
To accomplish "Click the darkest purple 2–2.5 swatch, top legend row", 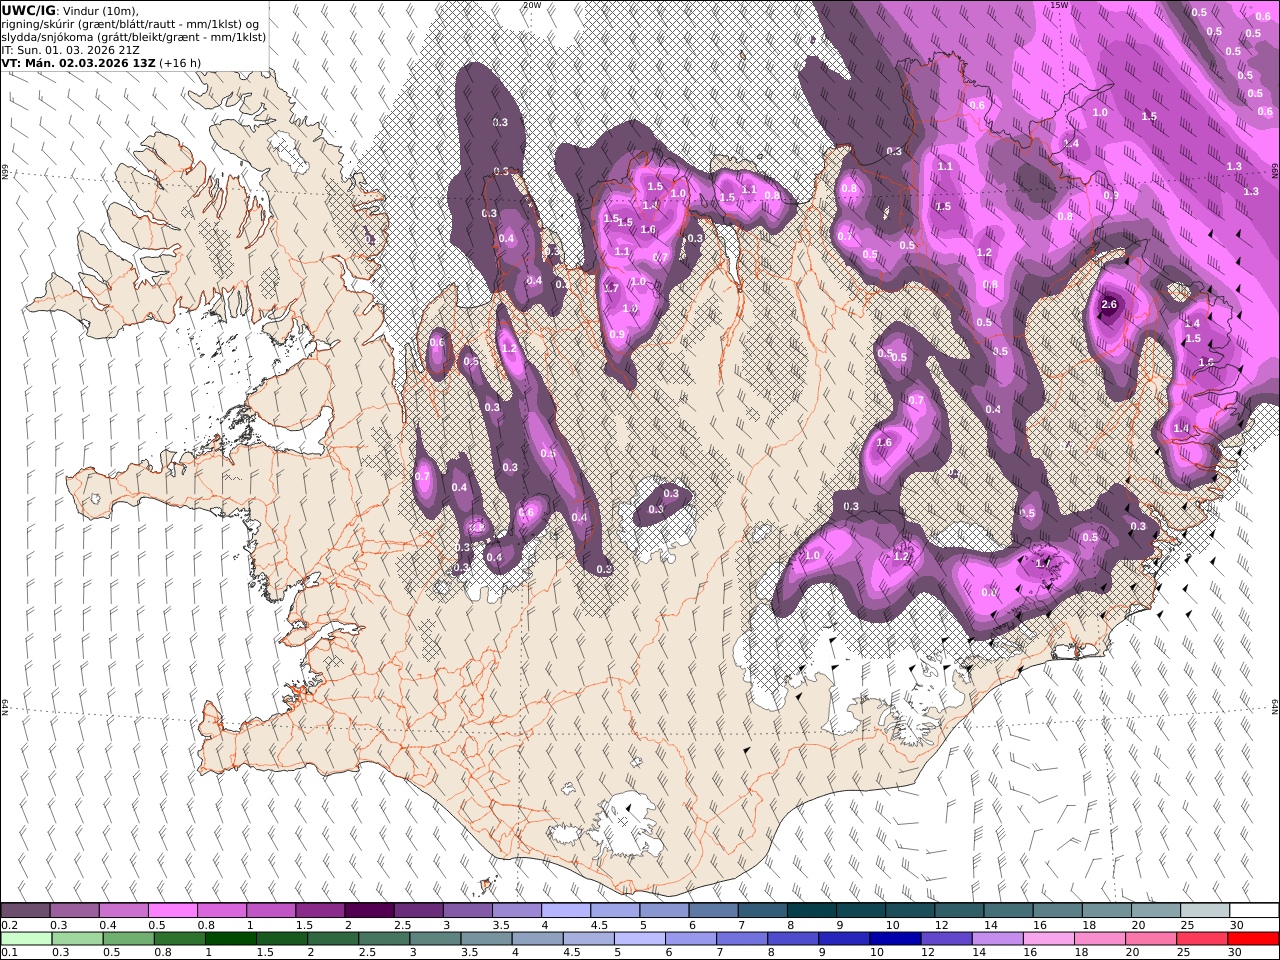I will click(x=368, y=910).
